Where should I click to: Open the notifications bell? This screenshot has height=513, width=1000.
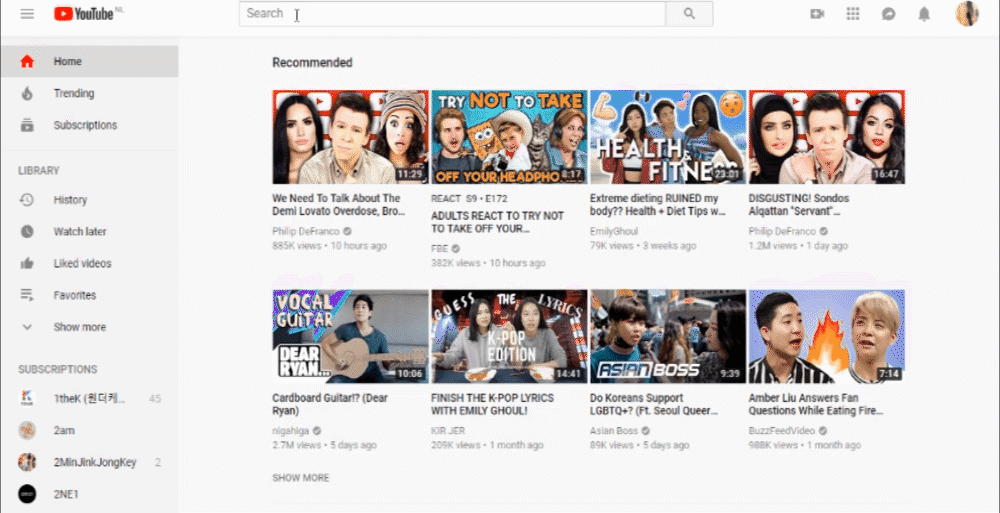(924, 13)
